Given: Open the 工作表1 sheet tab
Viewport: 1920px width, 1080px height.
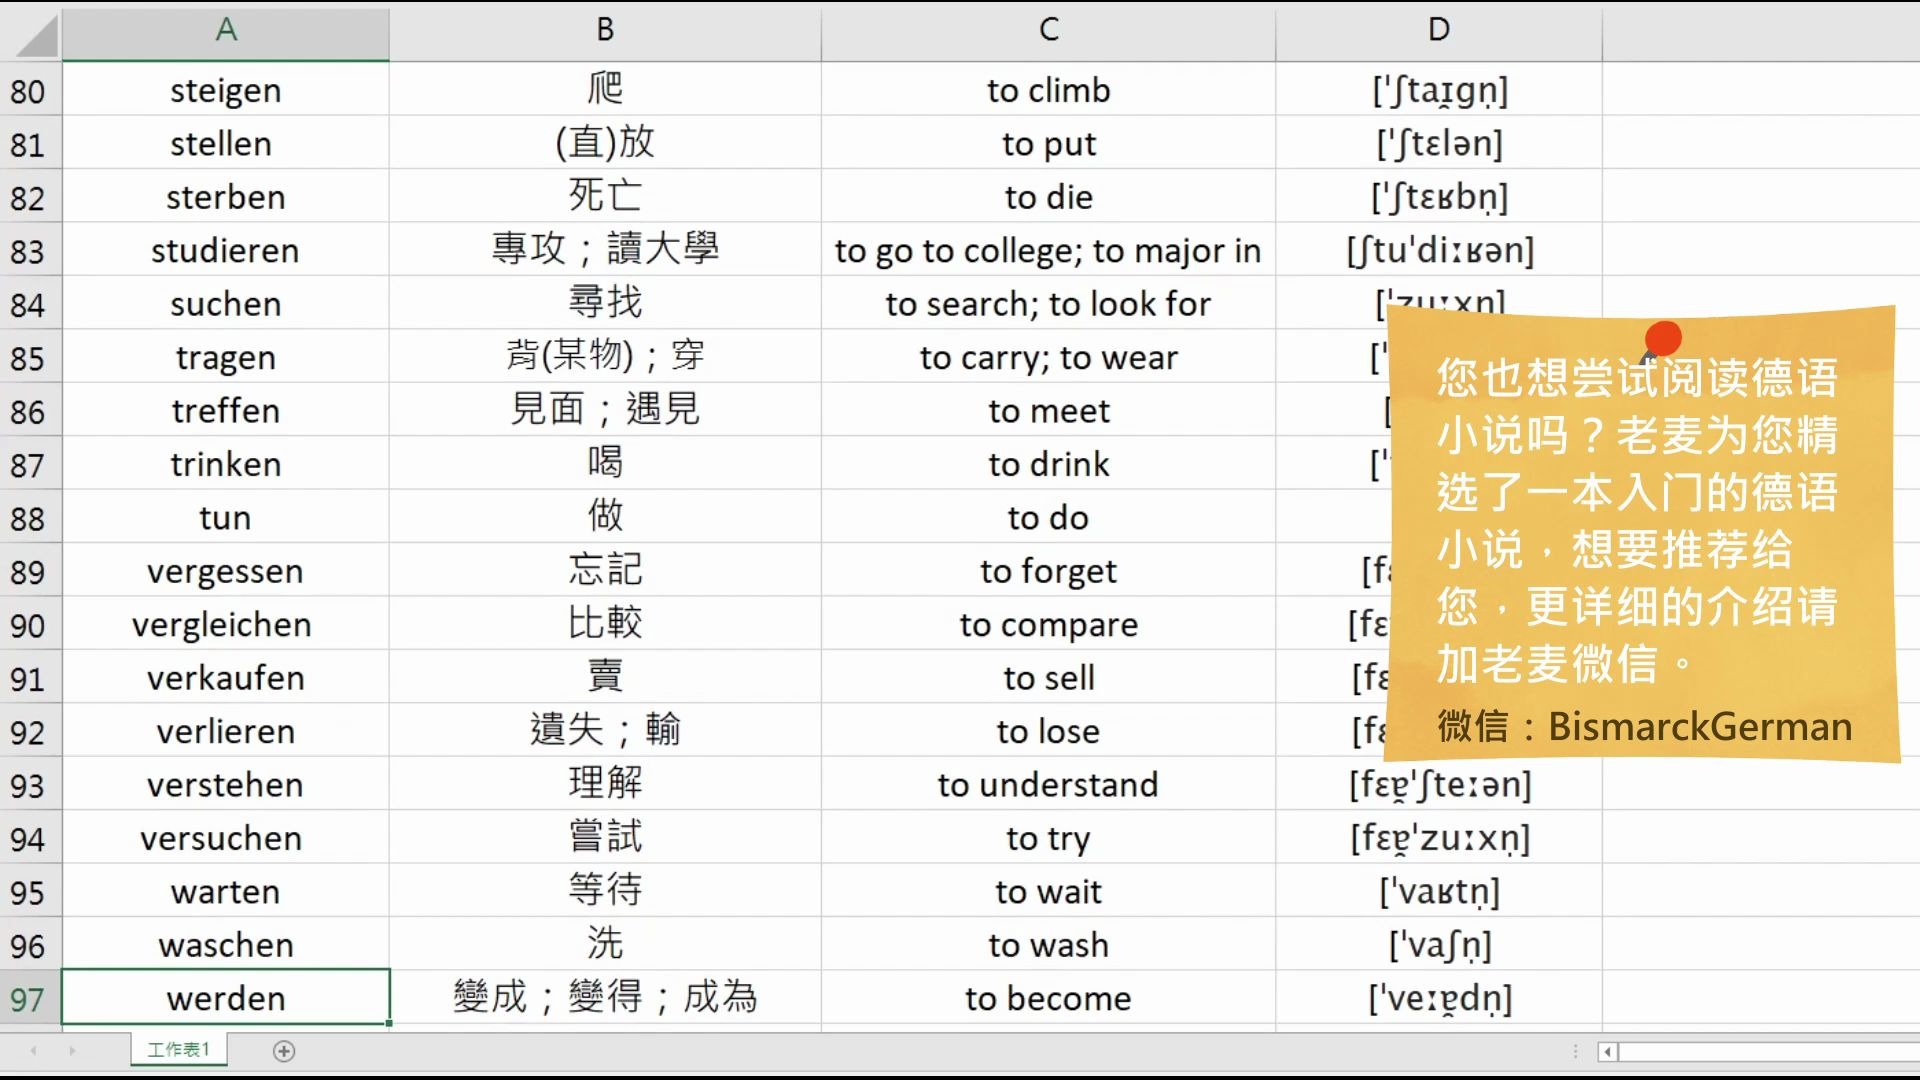Looking at the screenshot, I should 178,1050.
